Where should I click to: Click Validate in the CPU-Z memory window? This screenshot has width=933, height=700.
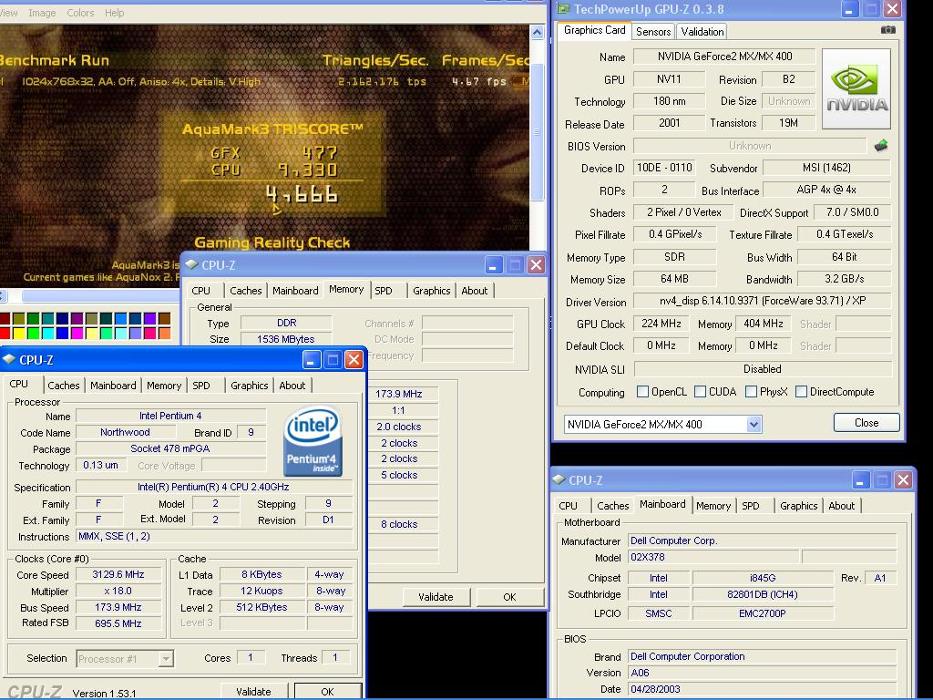[x=436, y=597]
